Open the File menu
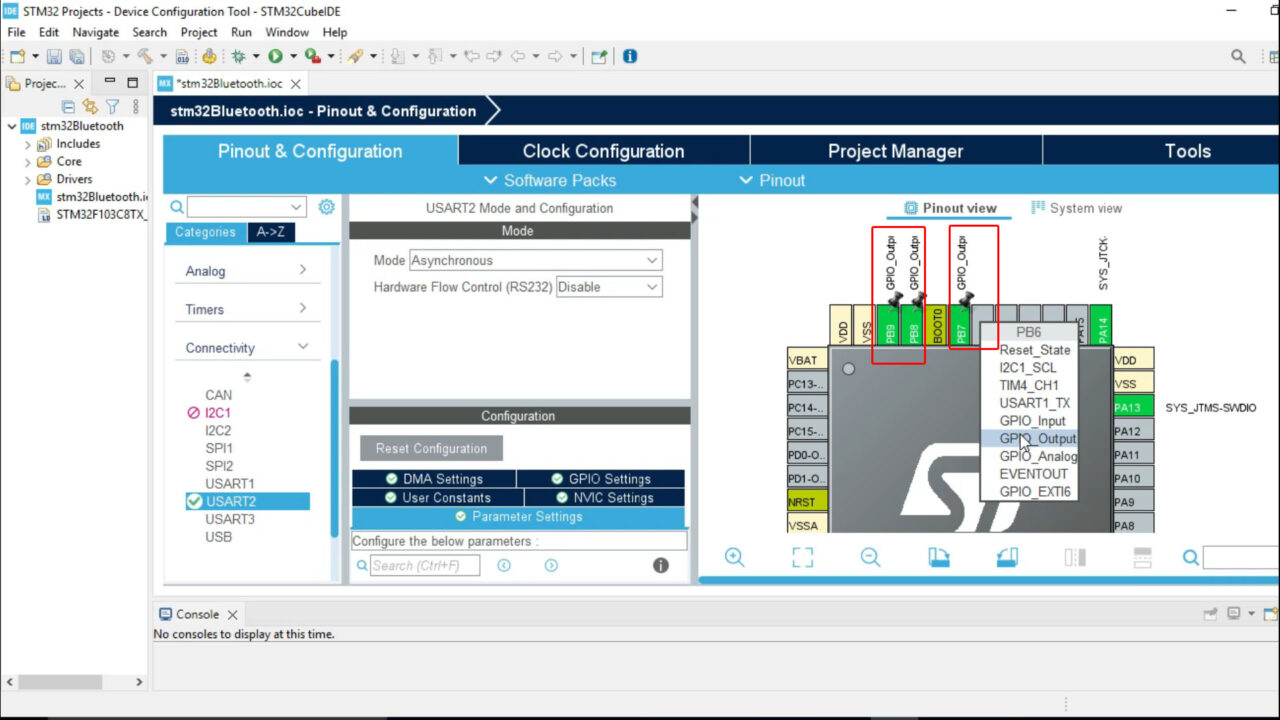Viewport: 1280px width, 720px height. (16, 32)
